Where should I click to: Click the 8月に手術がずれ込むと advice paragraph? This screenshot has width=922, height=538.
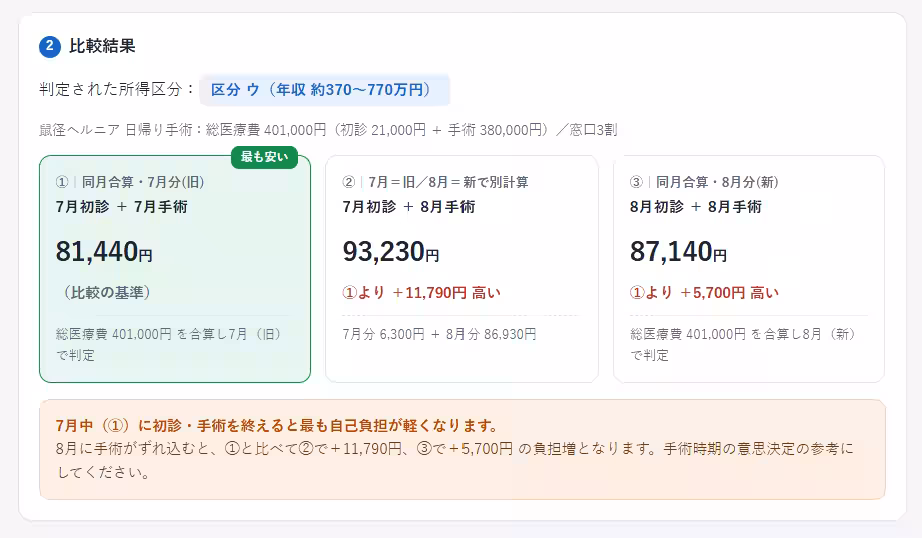pyautogui.click(x=455, y=460)
